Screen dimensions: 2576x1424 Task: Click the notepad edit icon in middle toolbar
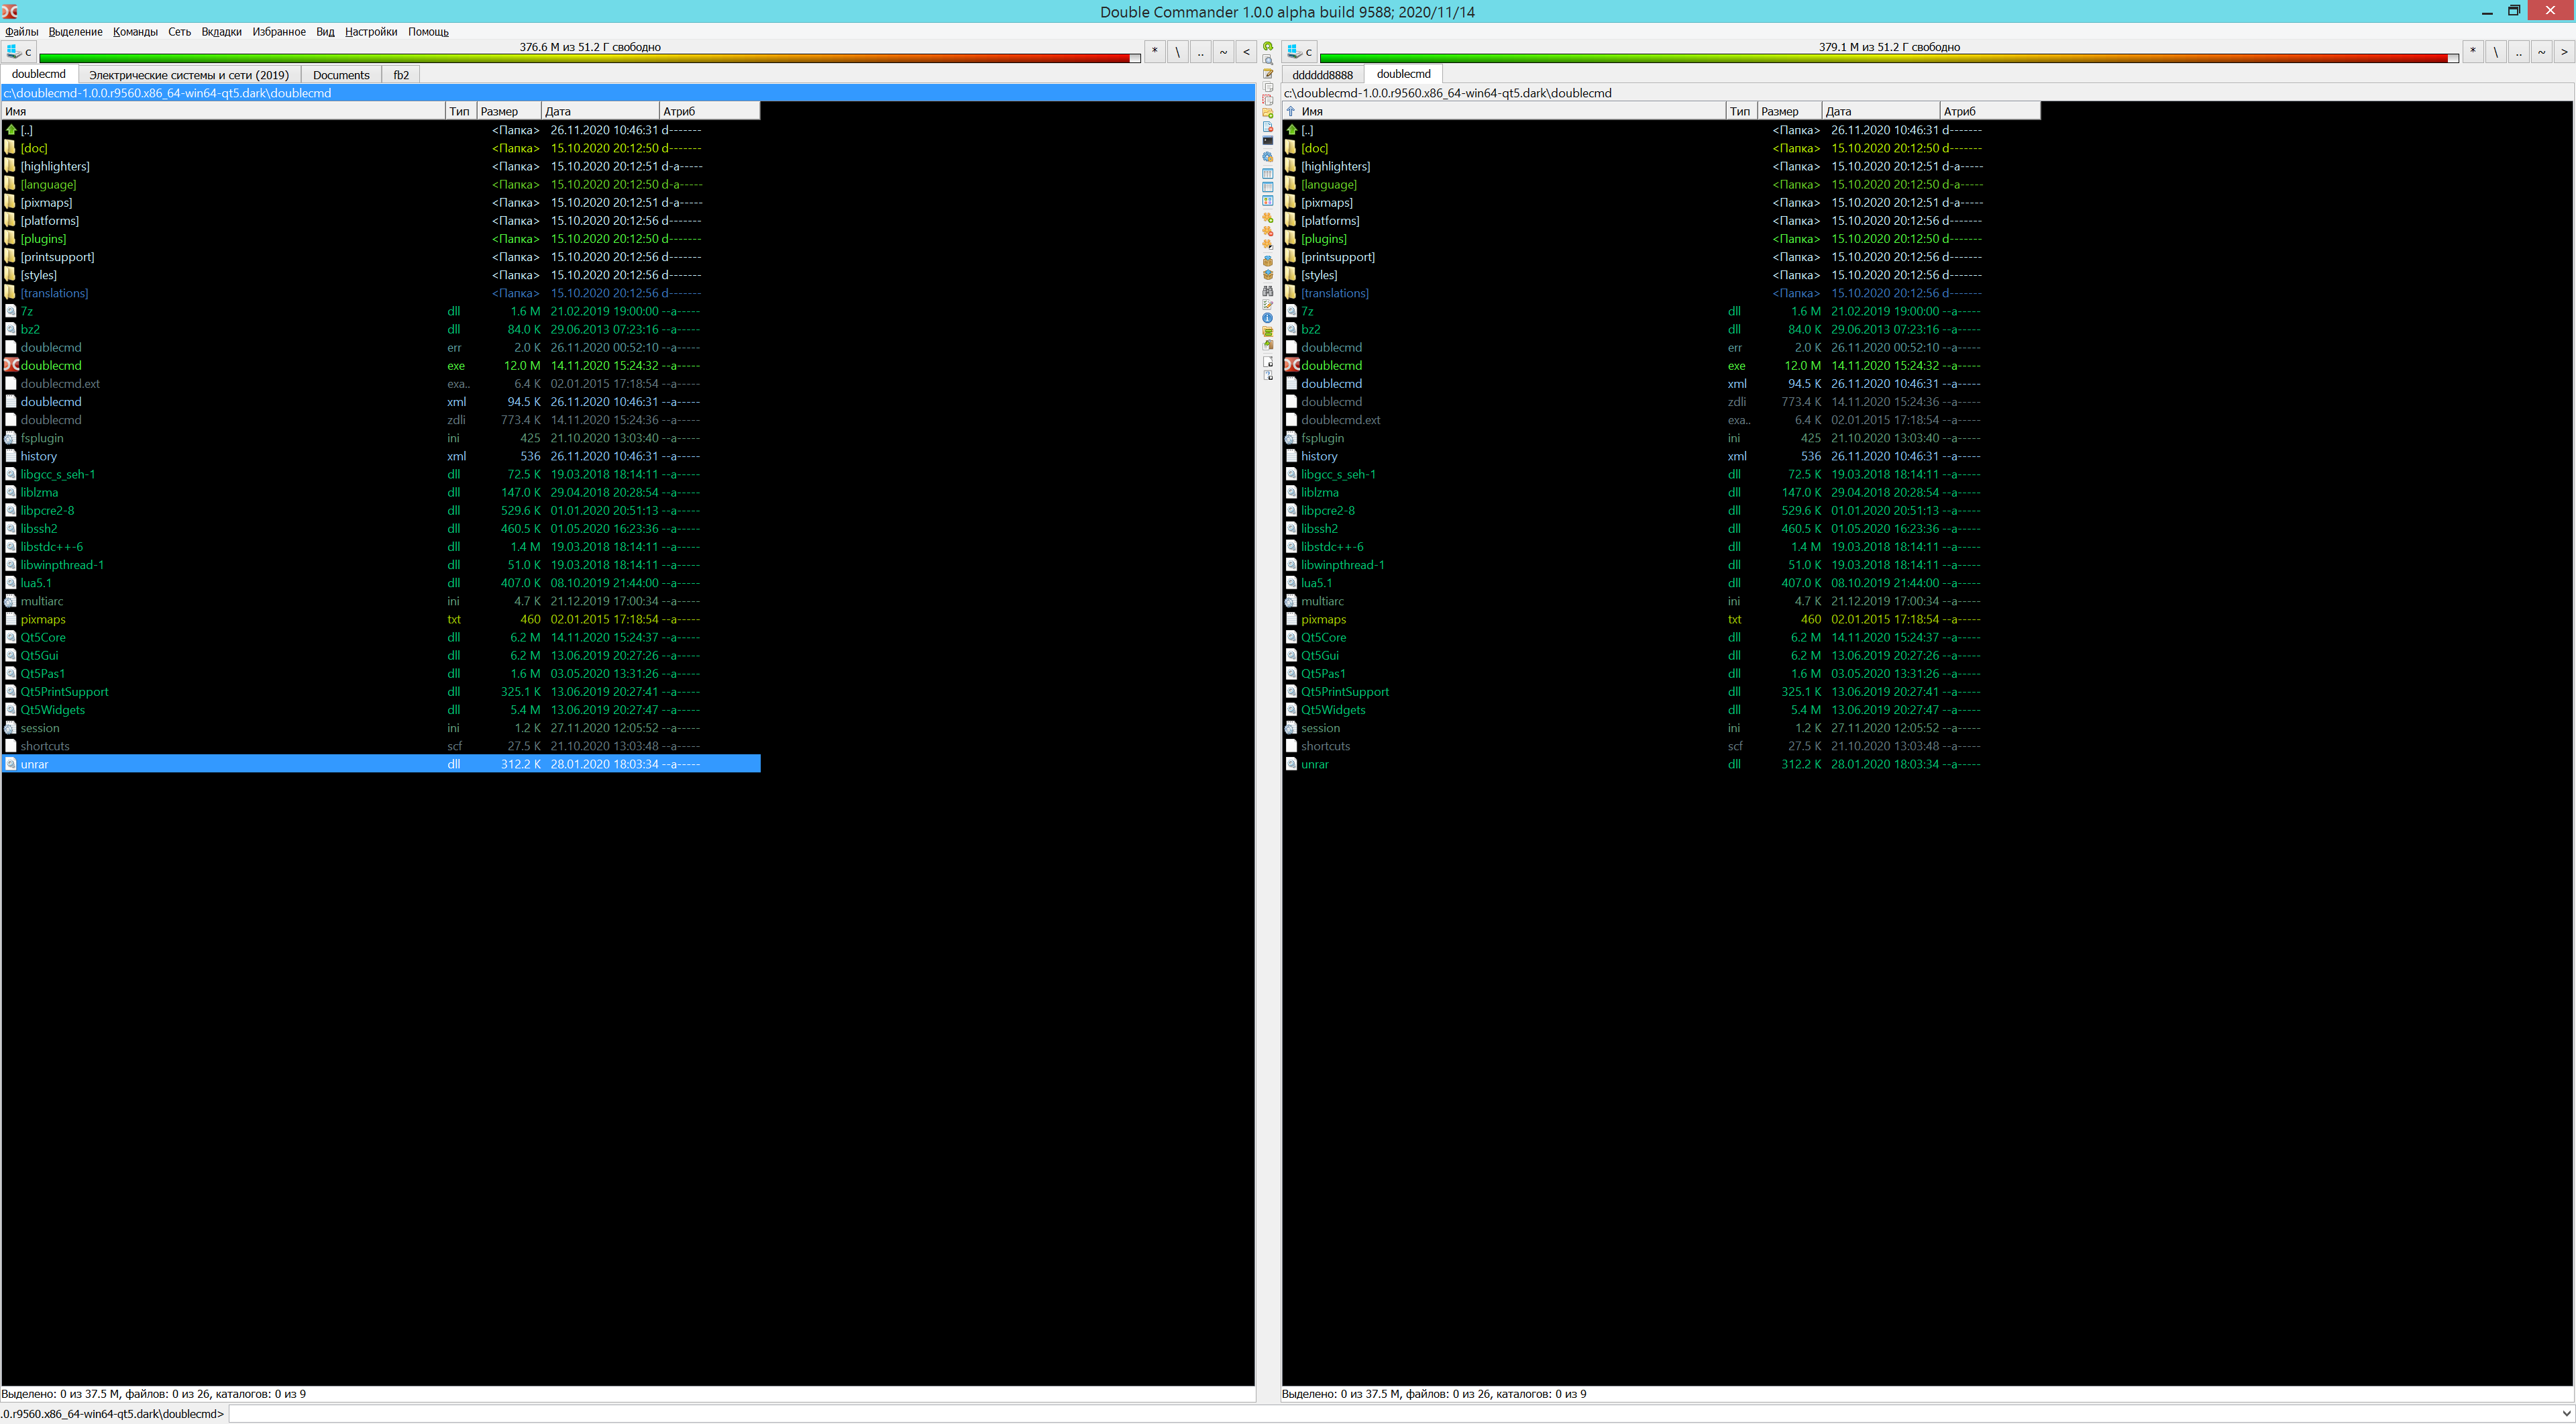pyautogui.click(x=1268, y=74)
